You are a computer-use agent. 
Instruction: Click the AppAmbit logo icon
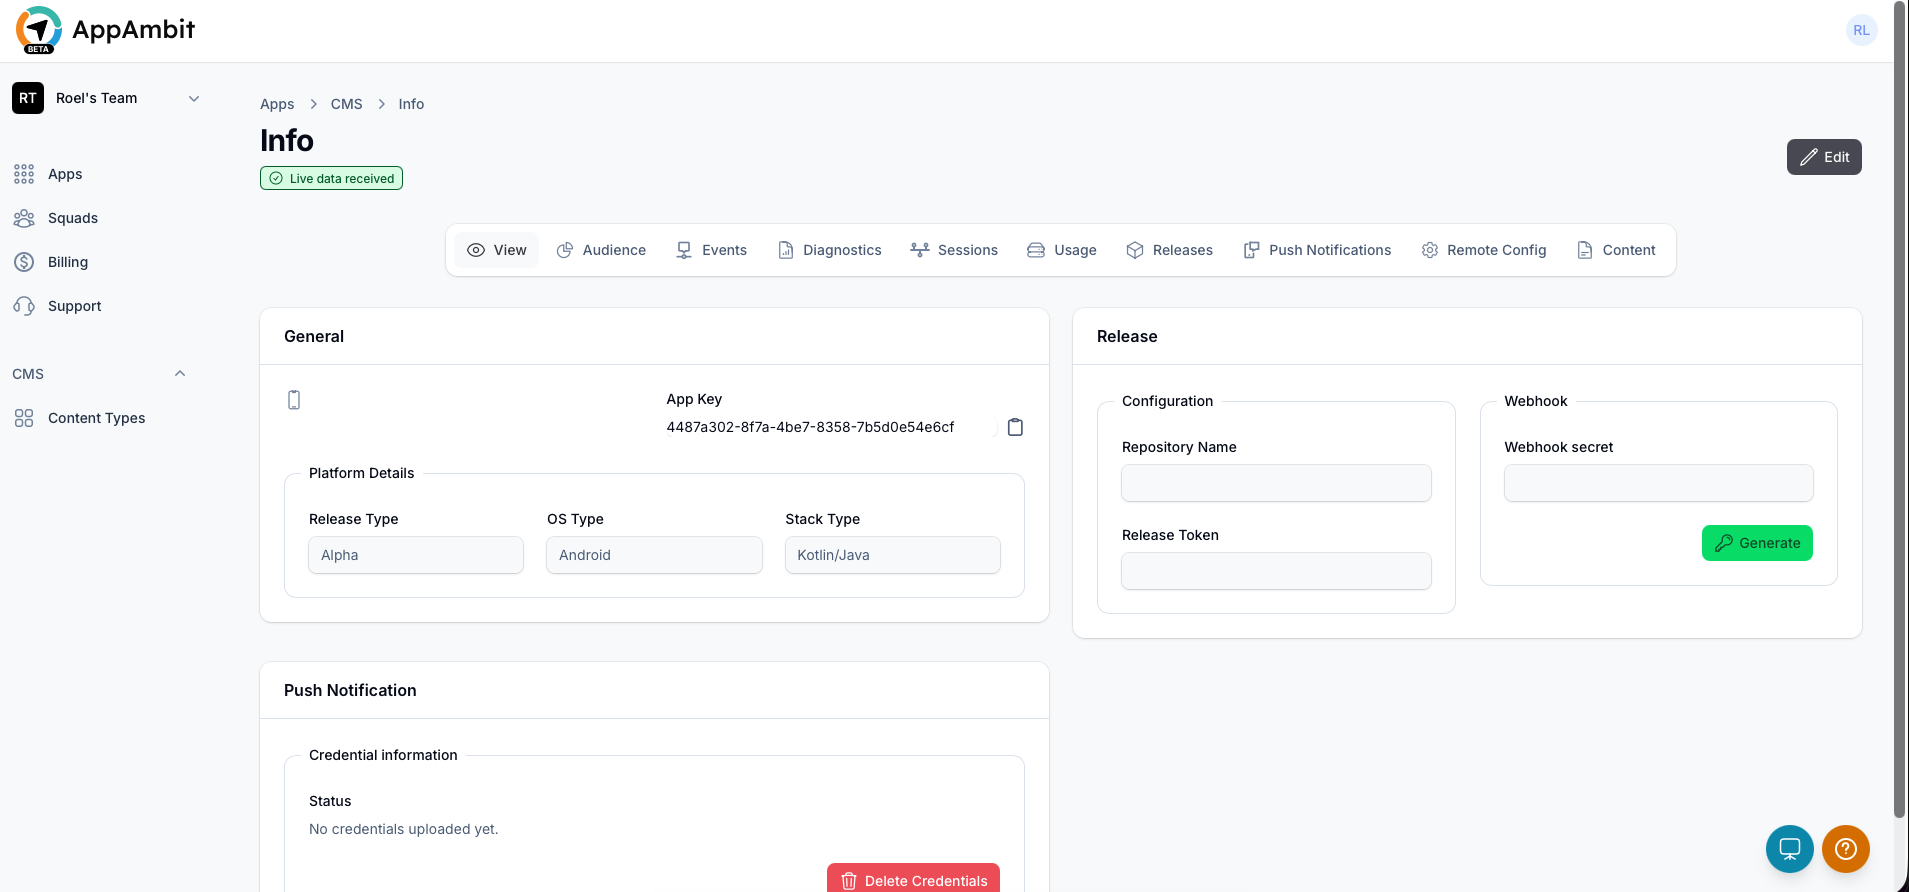tap(39, 29)
